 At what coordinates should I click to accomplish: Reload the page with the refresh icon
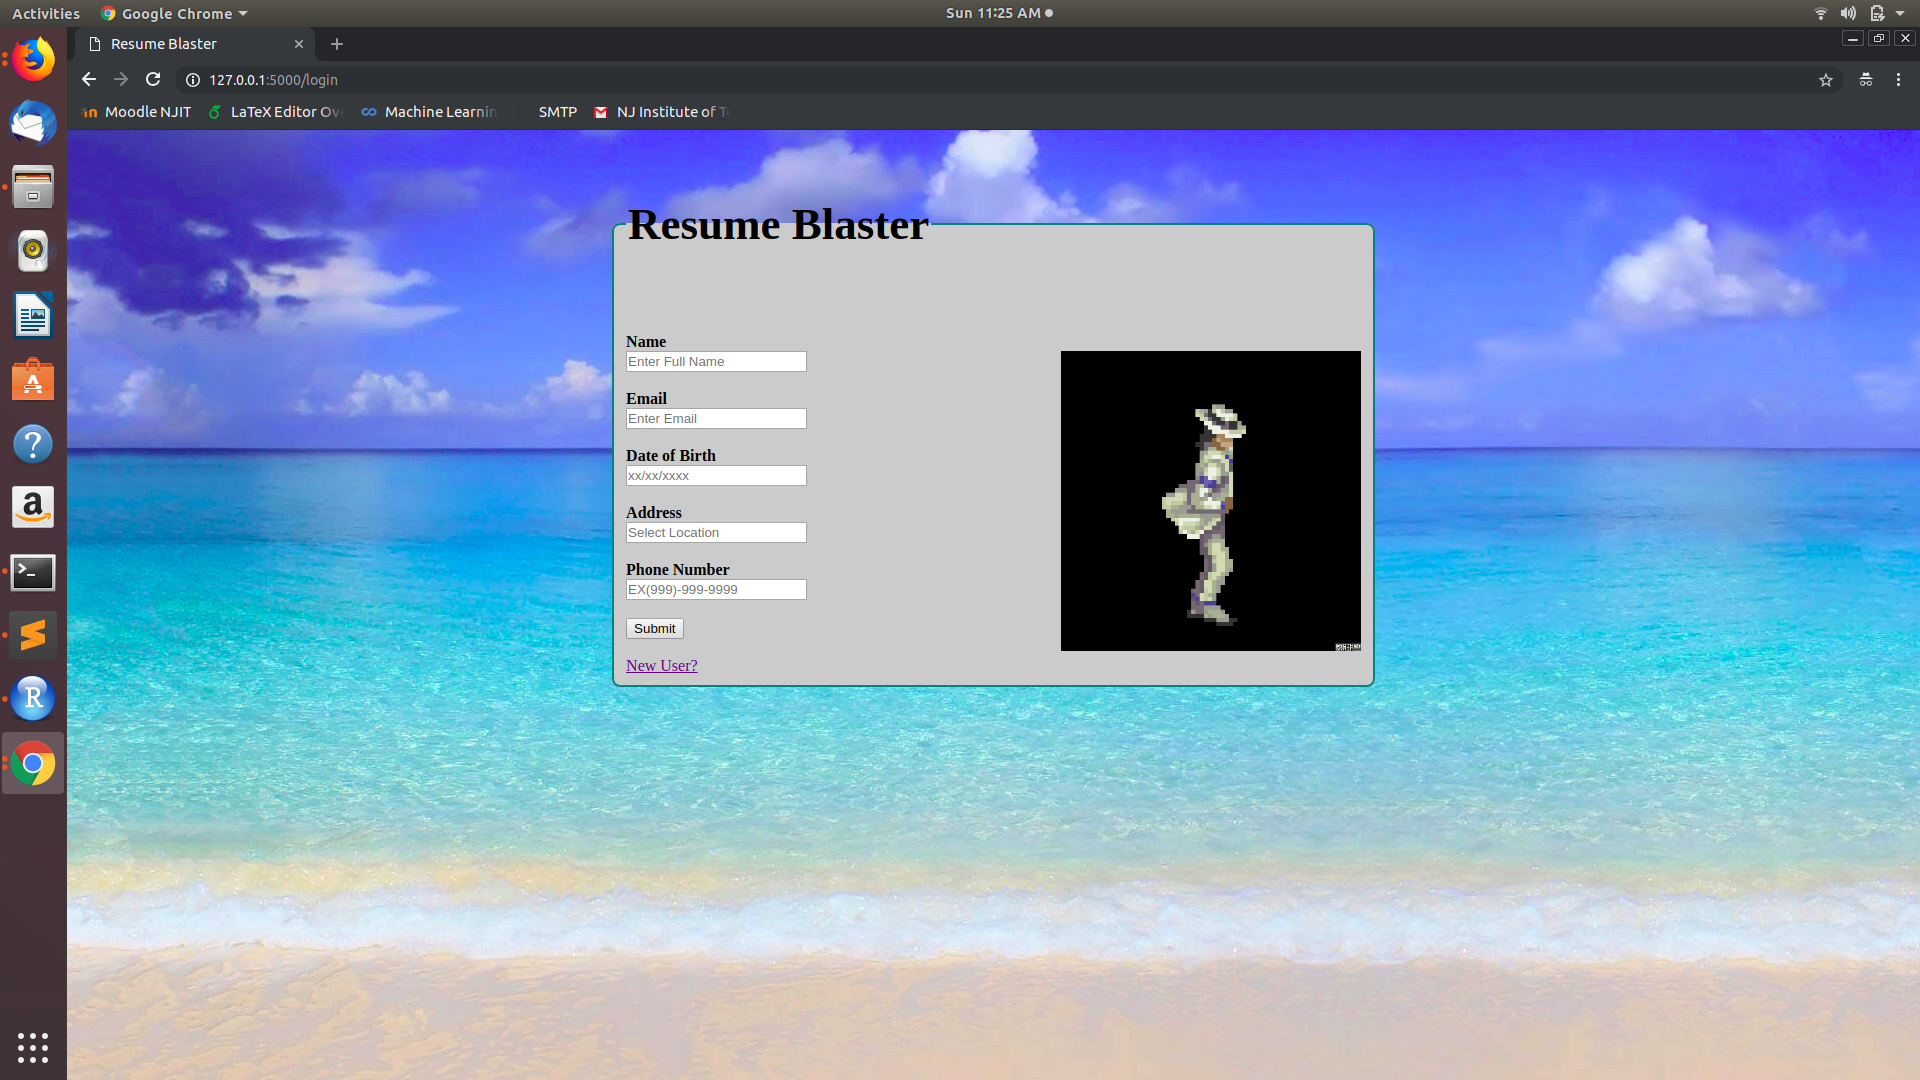pos(153,79)
